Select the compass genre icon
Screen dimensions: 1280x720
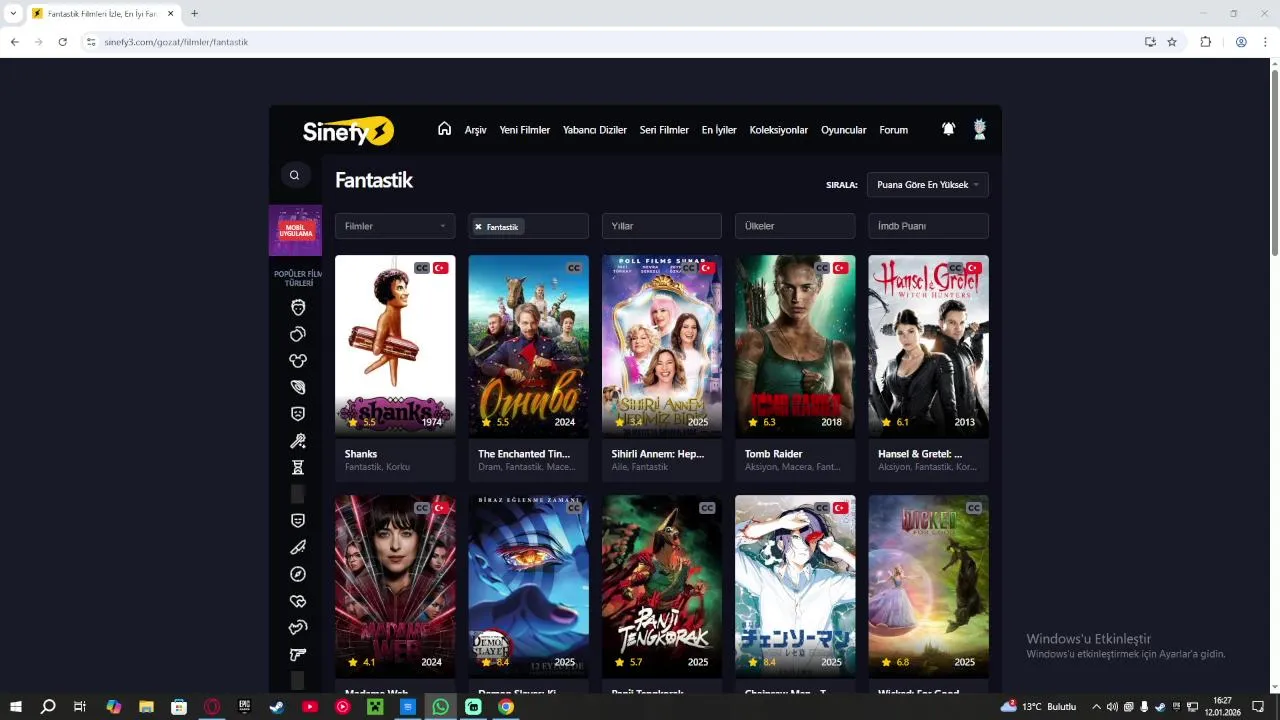(x=297, y=574)
